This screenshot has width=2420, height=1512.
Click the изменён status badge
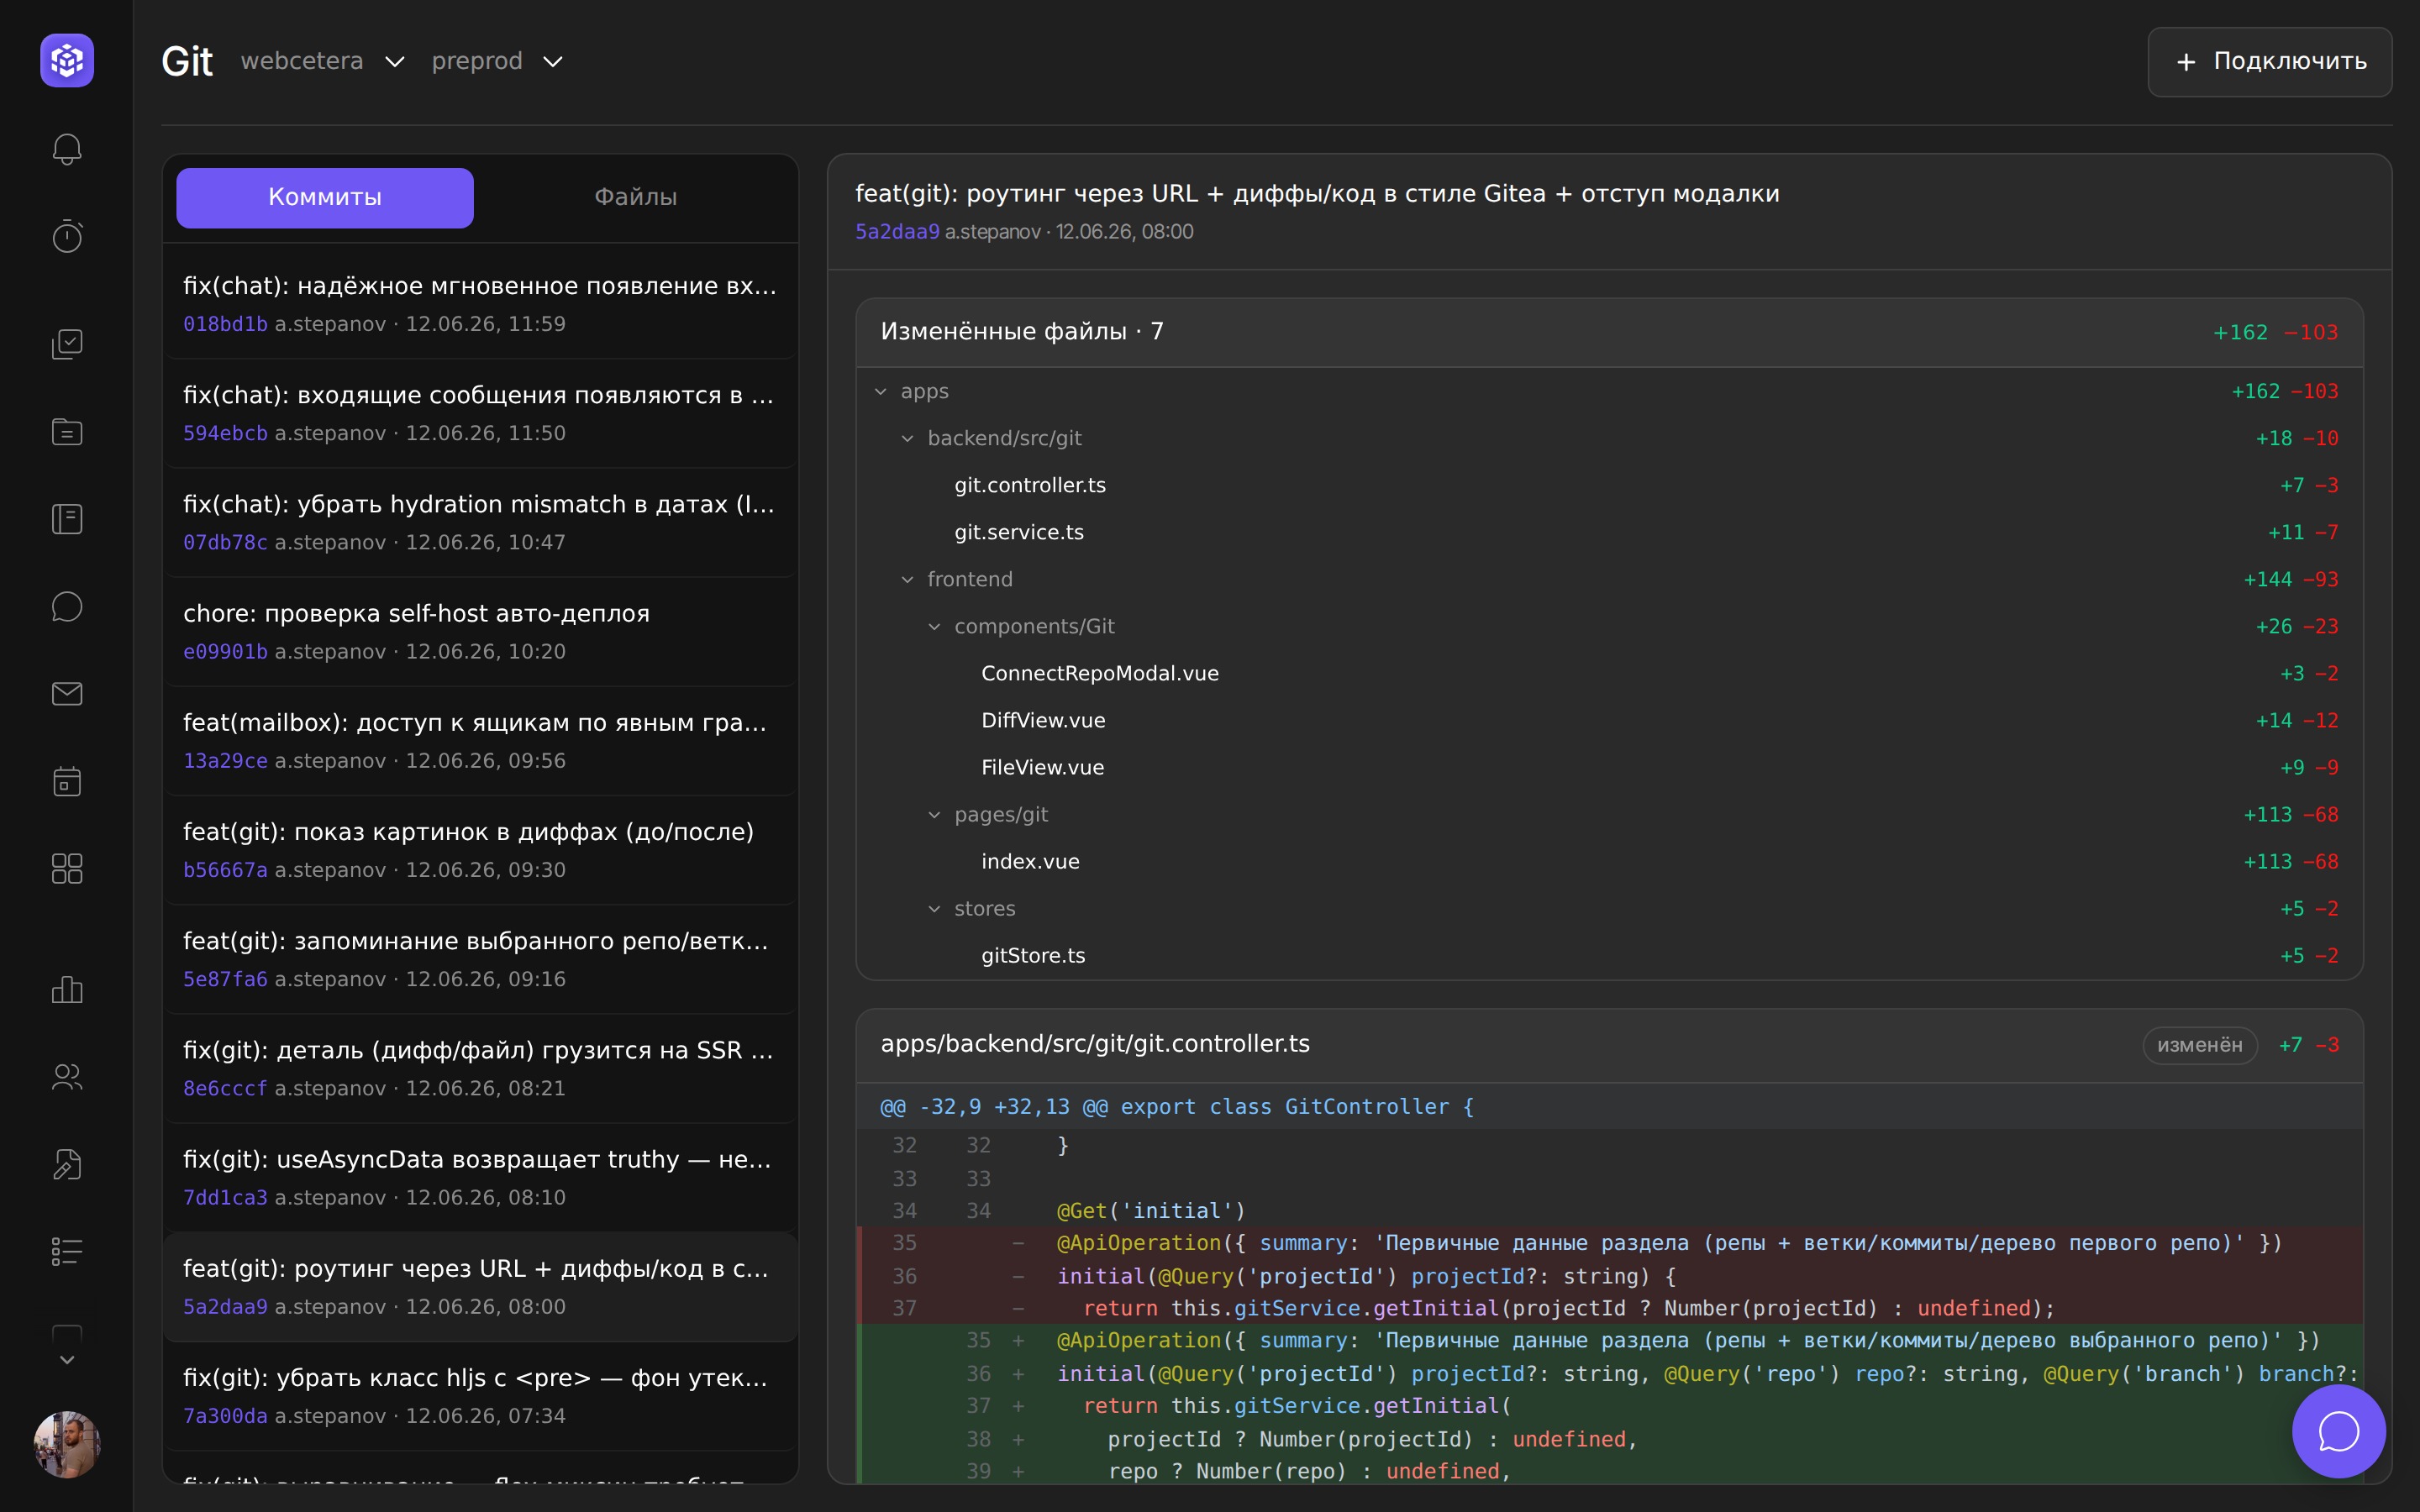pyautogui.click(x=2199, y=1045)
